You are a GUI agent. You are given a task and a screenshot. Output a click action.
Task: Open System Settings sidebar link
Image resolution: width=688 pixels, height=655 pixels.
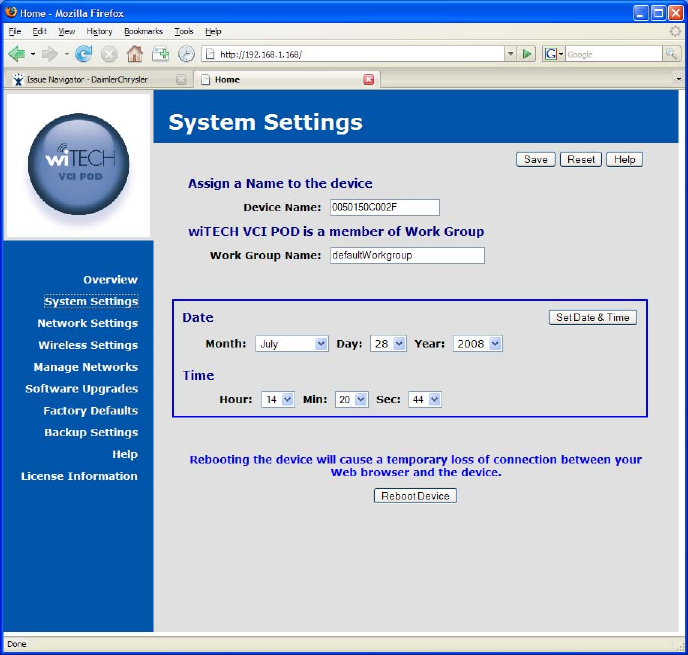[91, 301]
